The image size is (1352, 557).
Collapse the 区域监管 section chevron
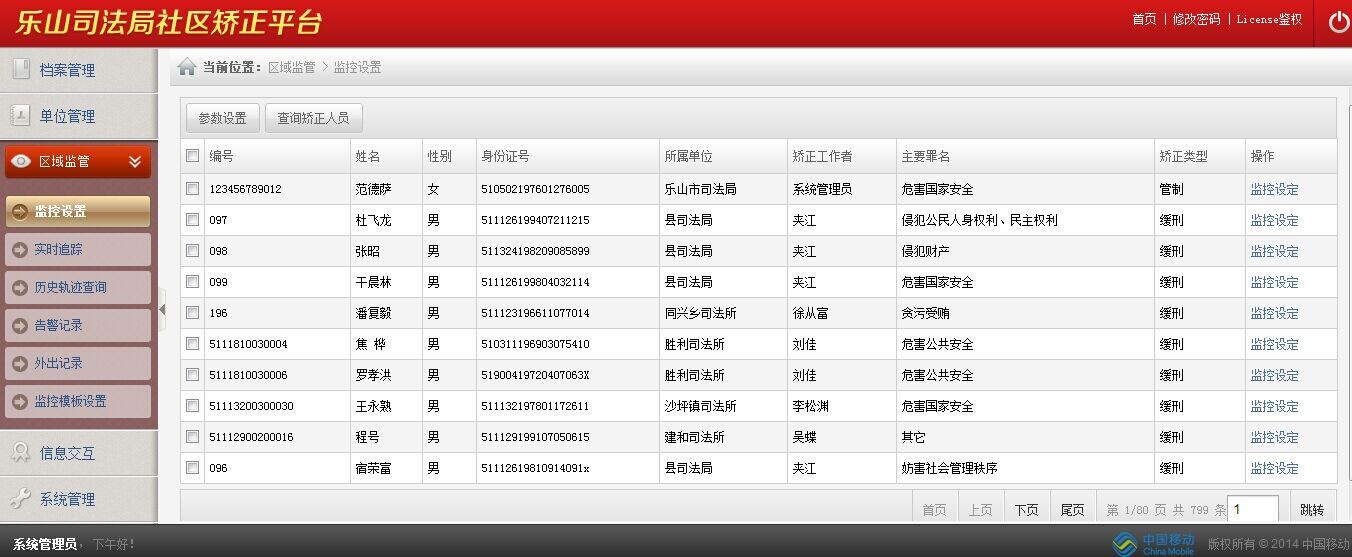point(135,161)
